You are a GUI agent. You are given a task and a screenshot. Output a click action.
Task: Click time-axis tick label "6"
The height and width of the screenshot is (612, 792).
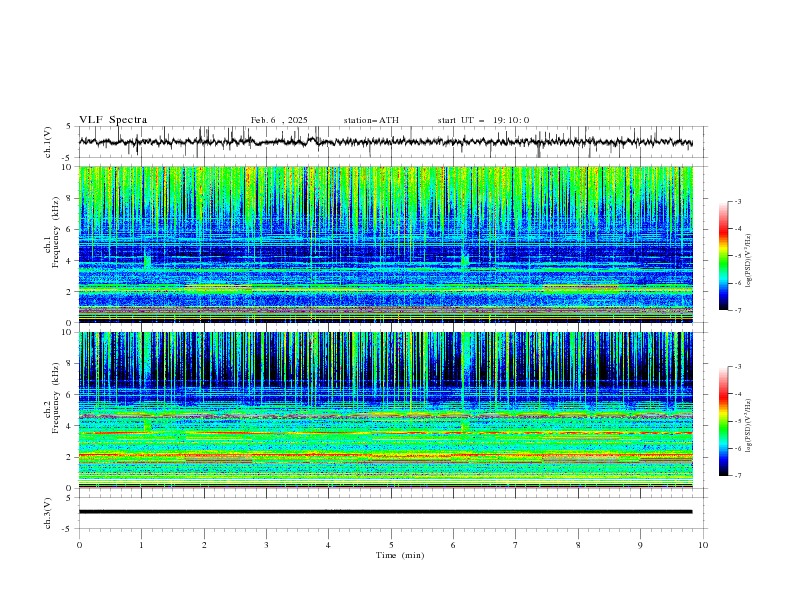tap(453, 545)
